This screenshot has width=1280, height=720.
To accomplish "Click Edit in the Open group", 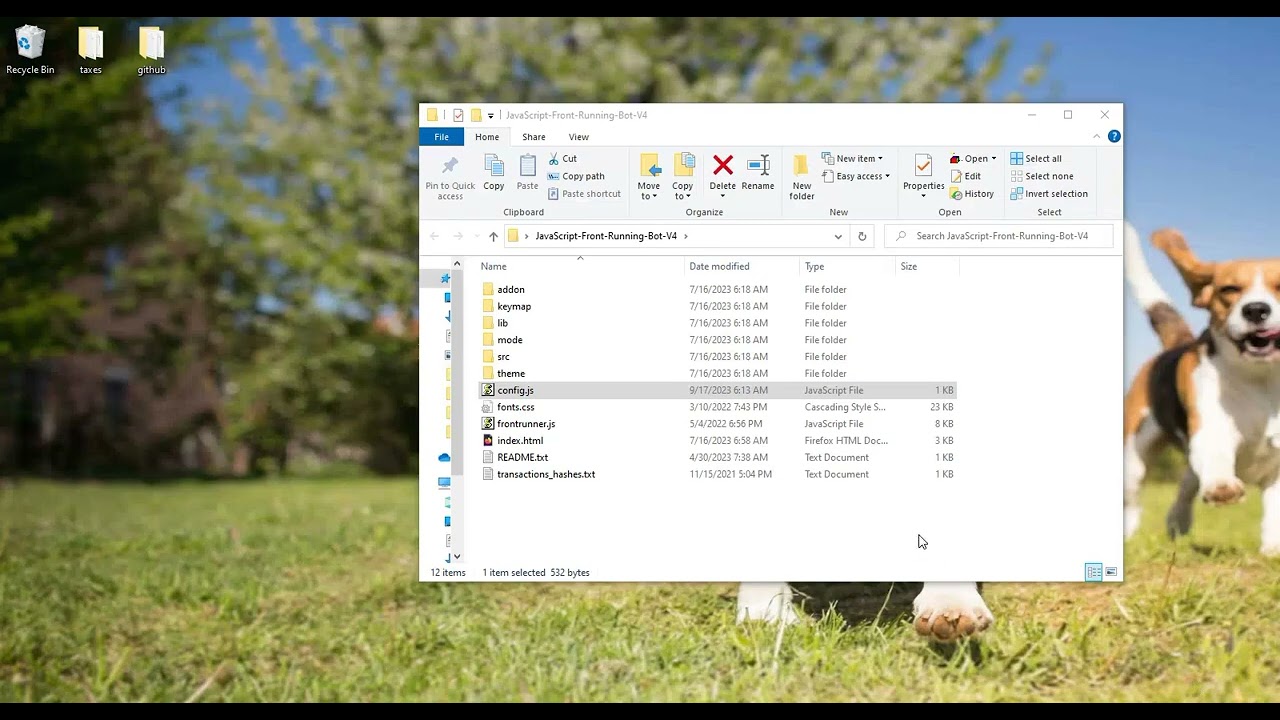I will pyautogui.click(x=966, y=176).
